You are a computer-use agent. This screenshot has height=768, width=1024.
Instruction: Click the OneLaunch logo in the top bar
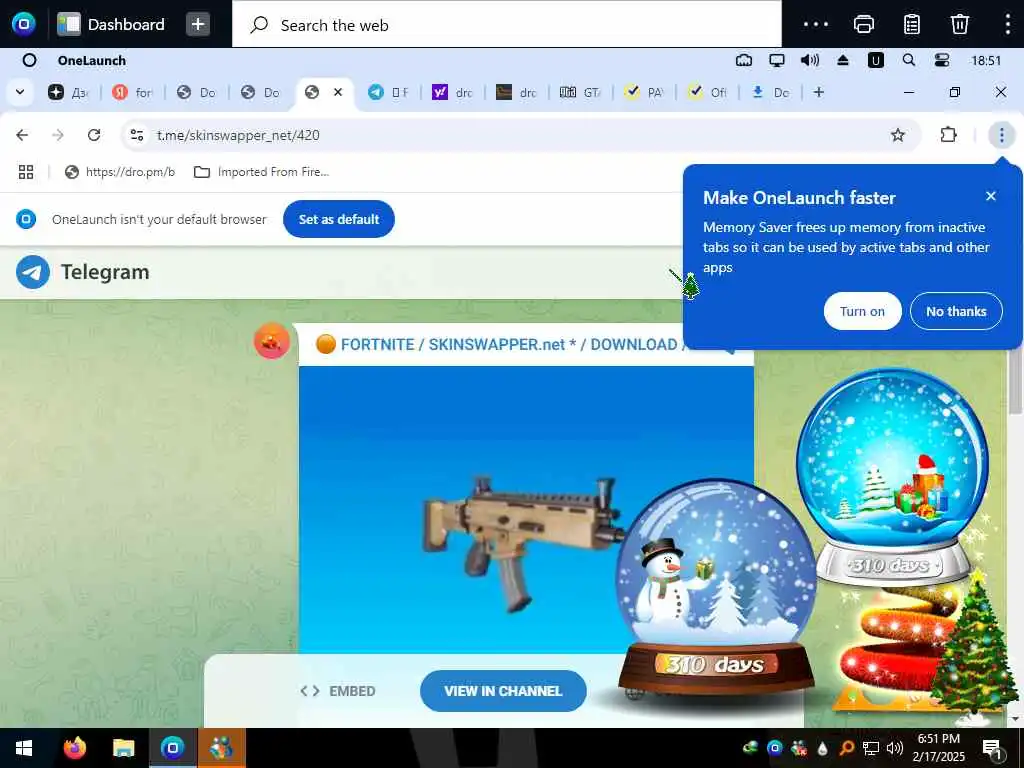pos(24,24)
